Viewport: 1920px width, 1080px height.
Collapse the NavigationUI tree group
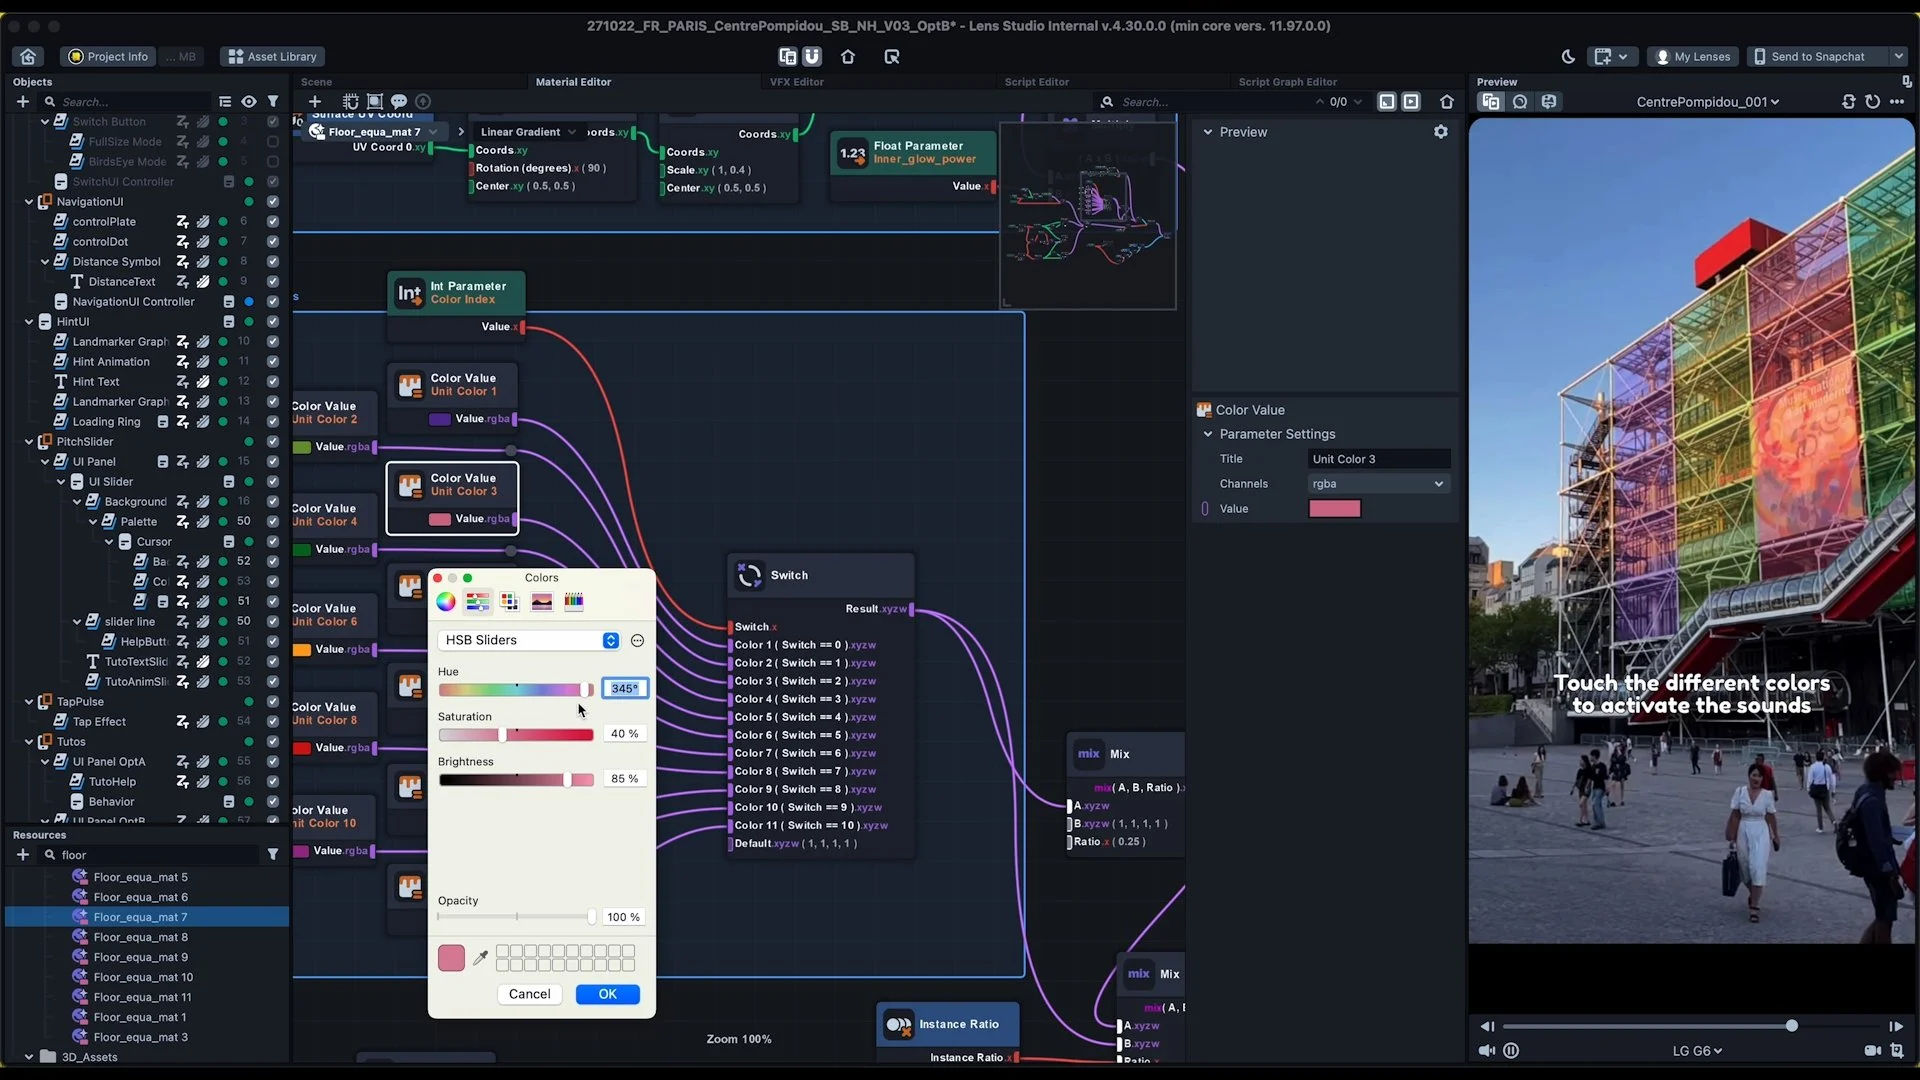(29, 202)
